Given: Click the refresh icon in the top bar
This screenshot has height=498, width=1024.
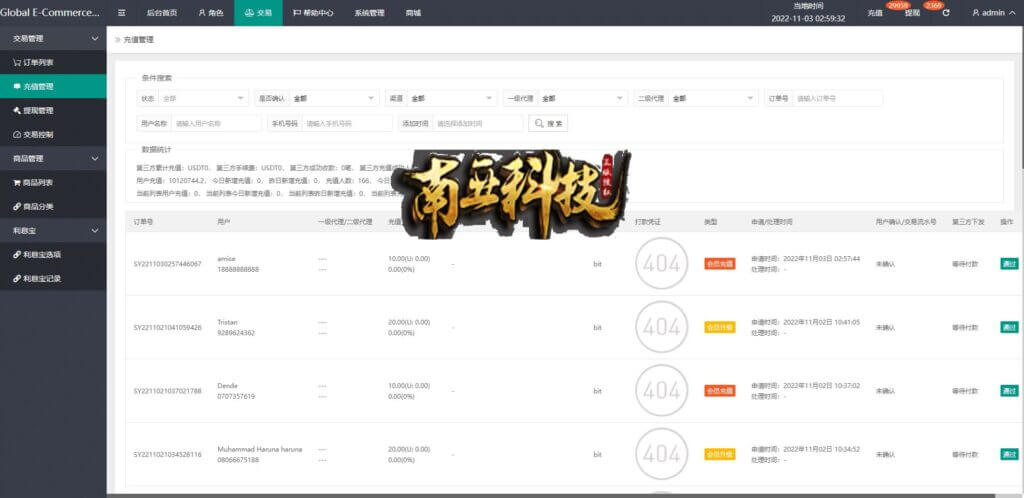Looking at the screenshot, I should pos(946,12).
